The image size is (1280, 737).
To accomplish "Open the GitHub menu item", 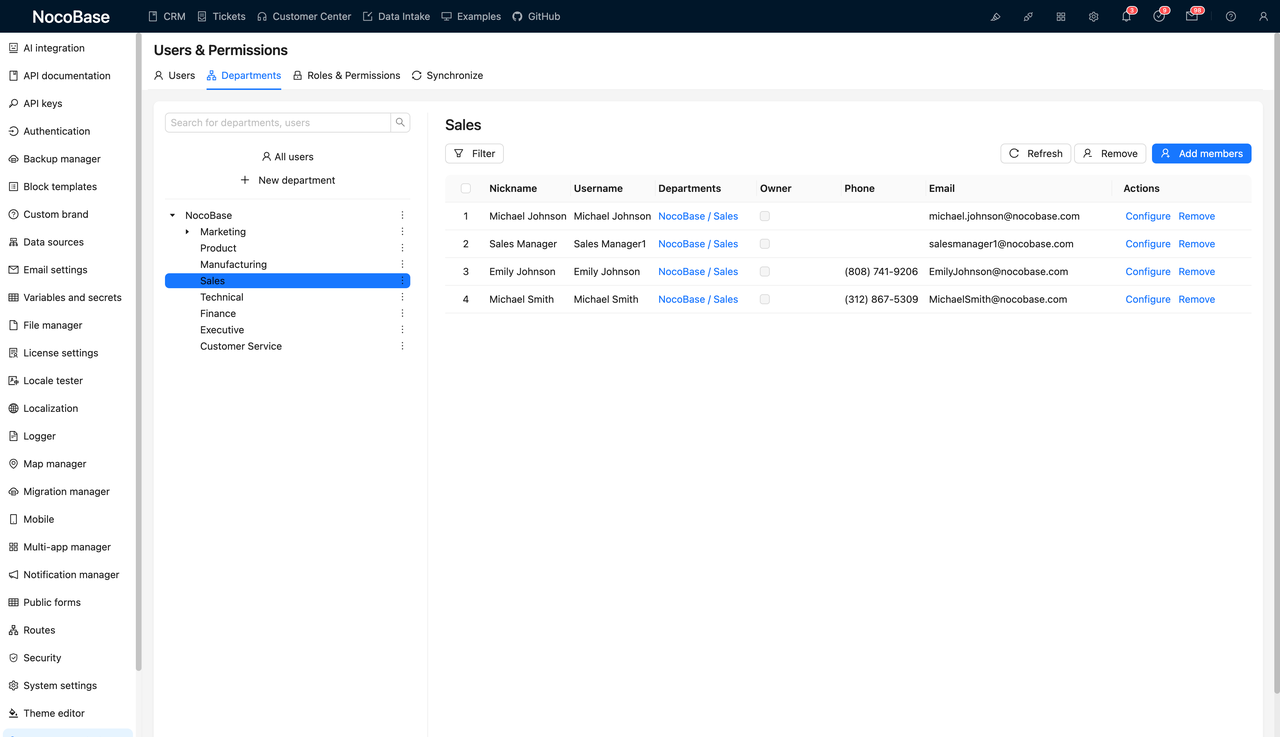I will [x=536, y=16].
